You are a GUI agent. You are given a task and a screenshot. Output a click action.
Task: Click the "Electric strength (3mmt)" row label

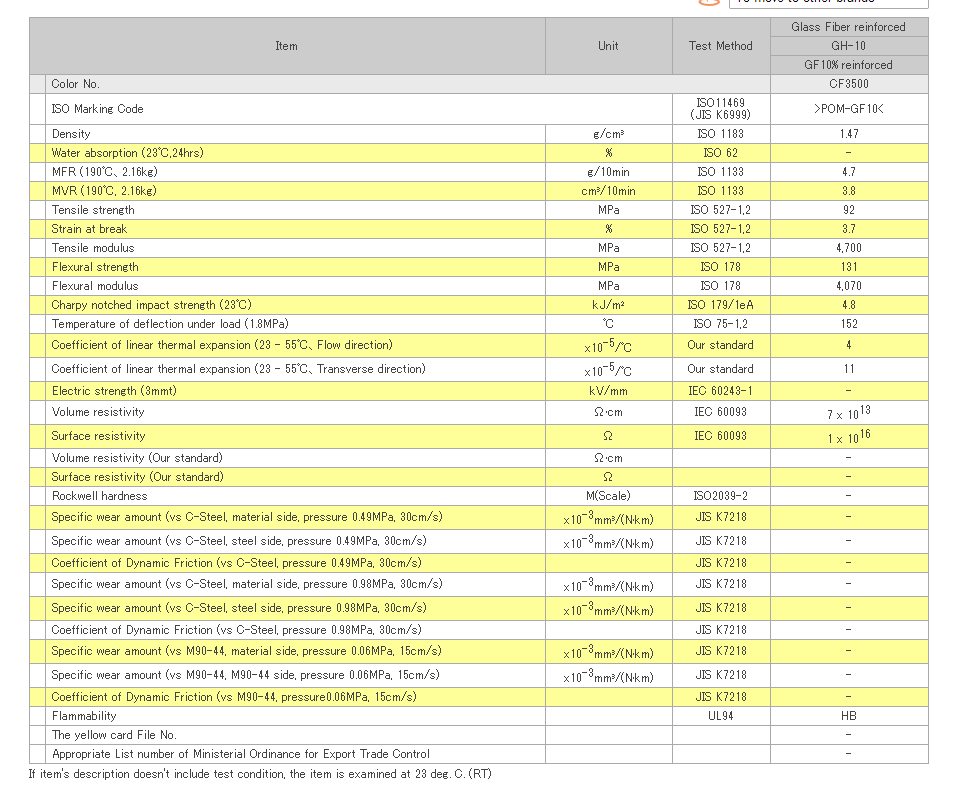point(114,391)
